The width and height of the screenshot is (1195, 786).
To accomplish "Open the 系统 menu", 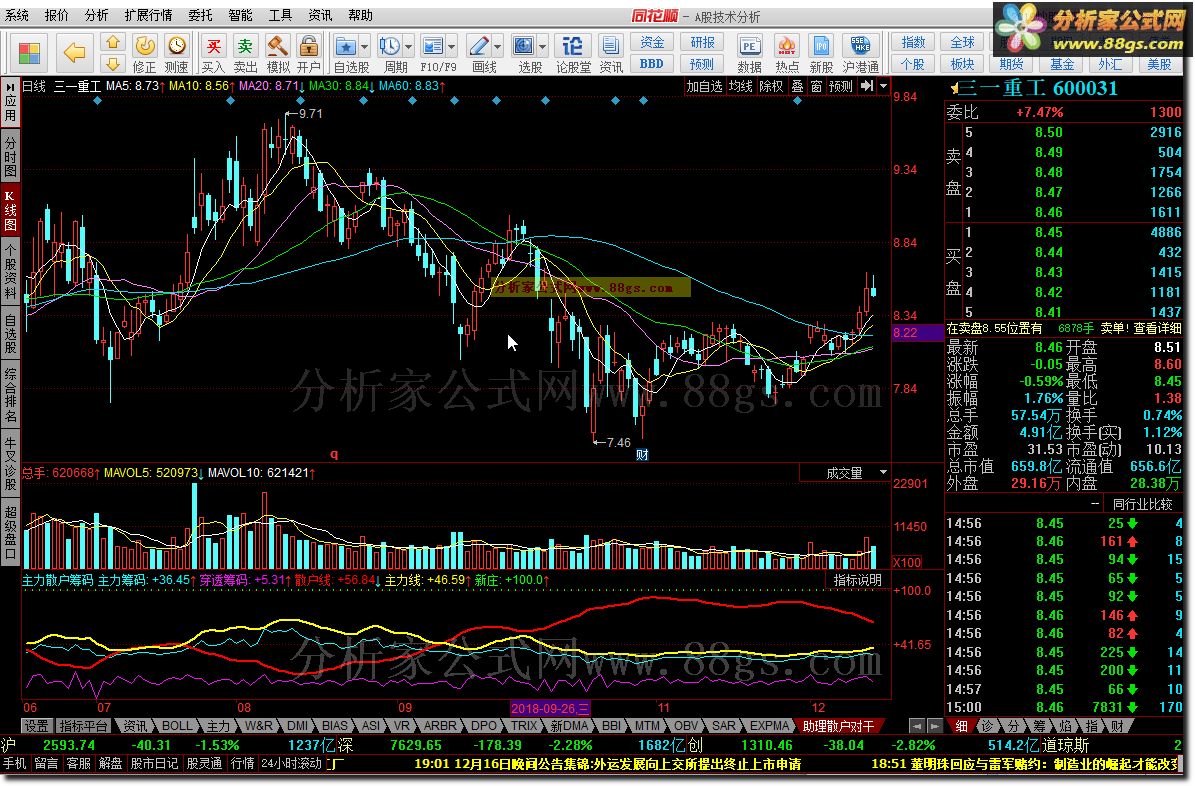I will [16, 15].
